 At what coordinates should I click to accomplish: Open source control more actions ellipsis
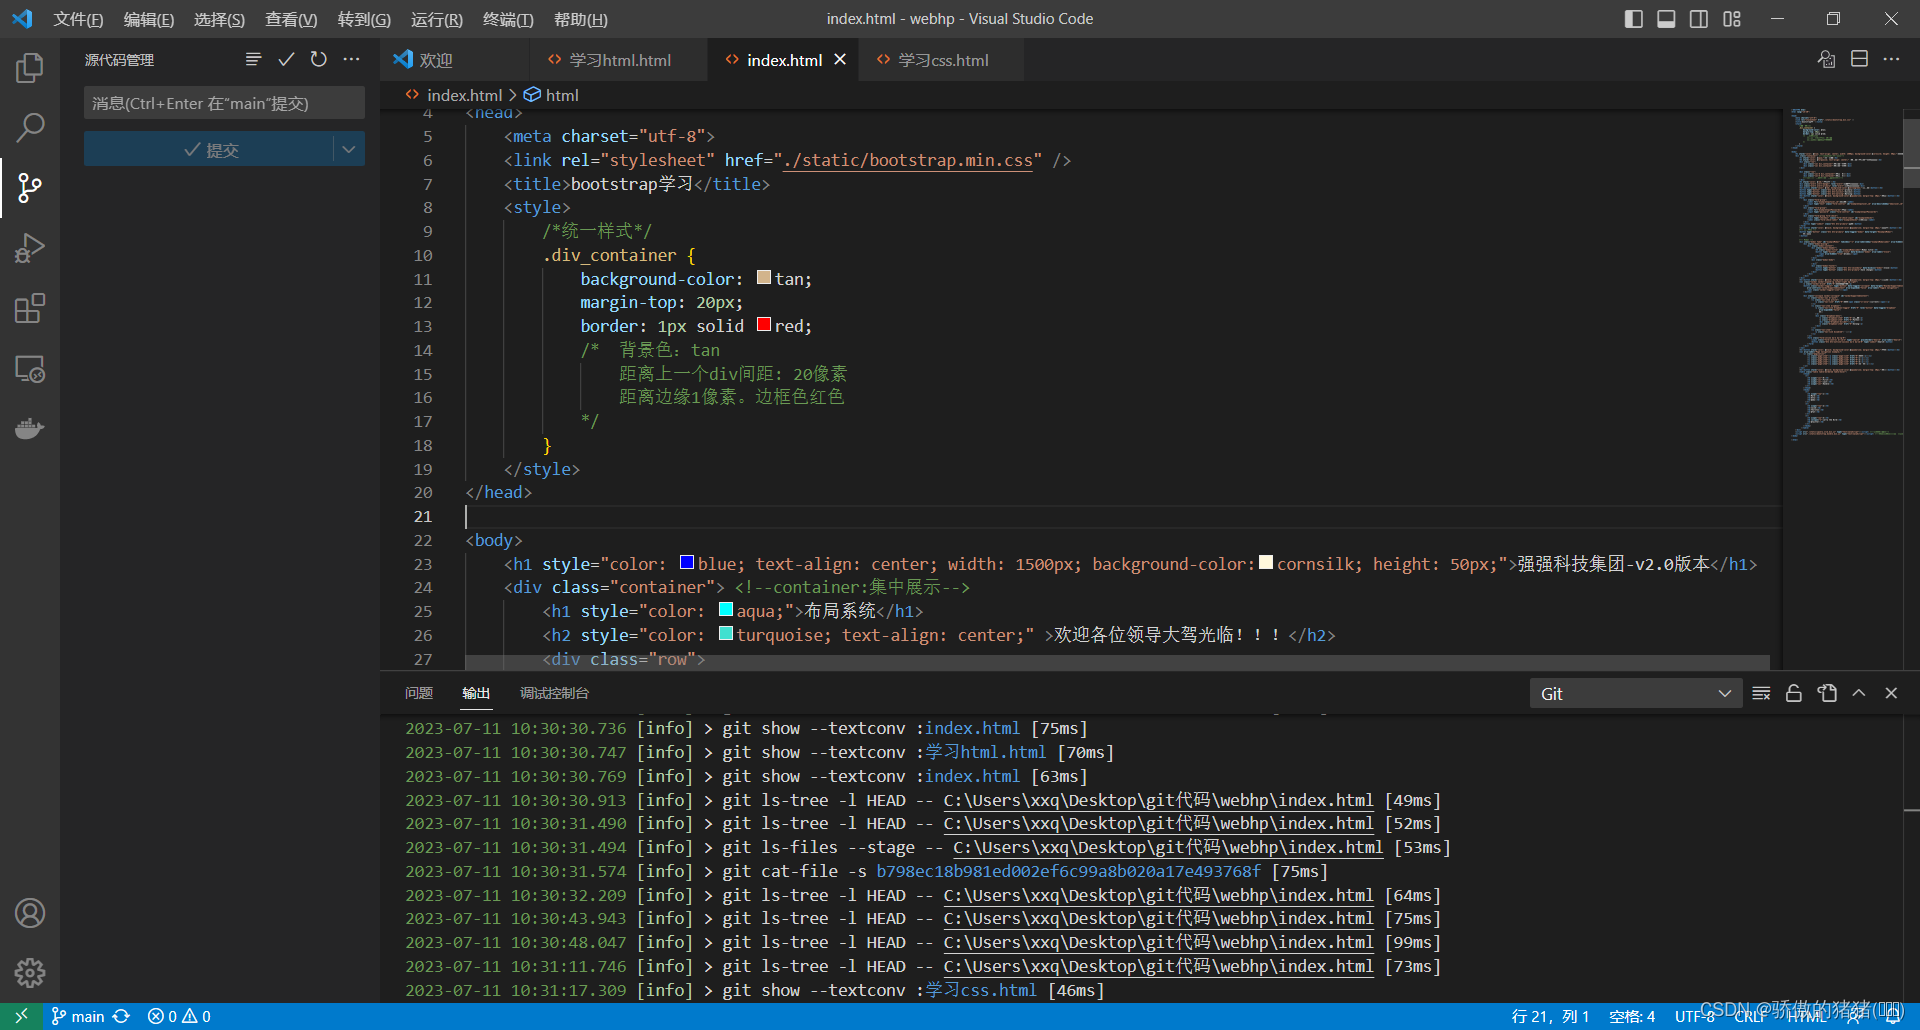click(351, 60)
